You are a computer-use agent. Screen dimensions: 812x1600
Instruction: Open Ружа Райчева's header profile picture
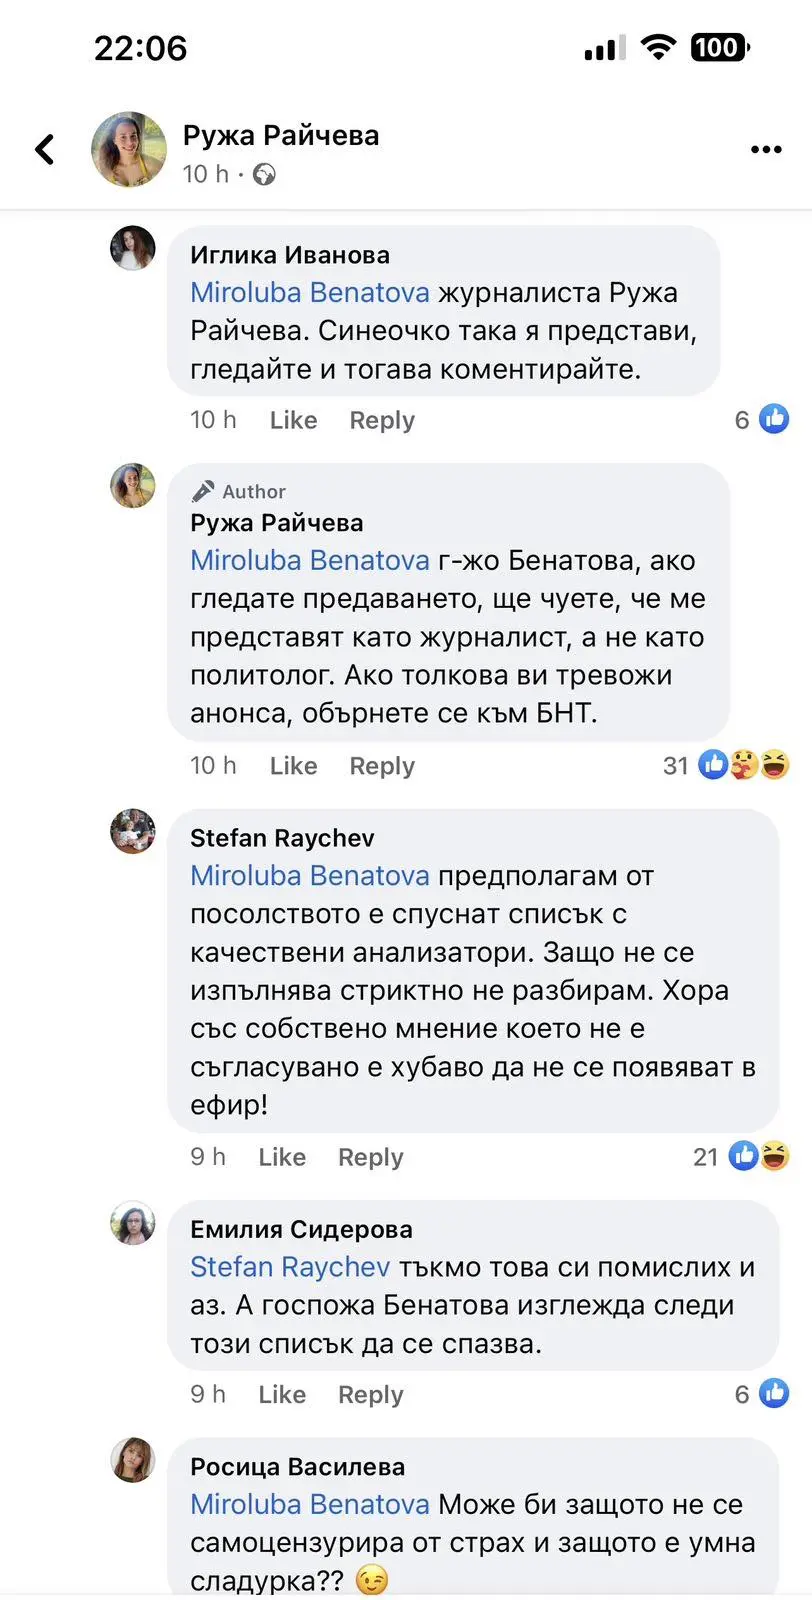click(x=129, y=150)
